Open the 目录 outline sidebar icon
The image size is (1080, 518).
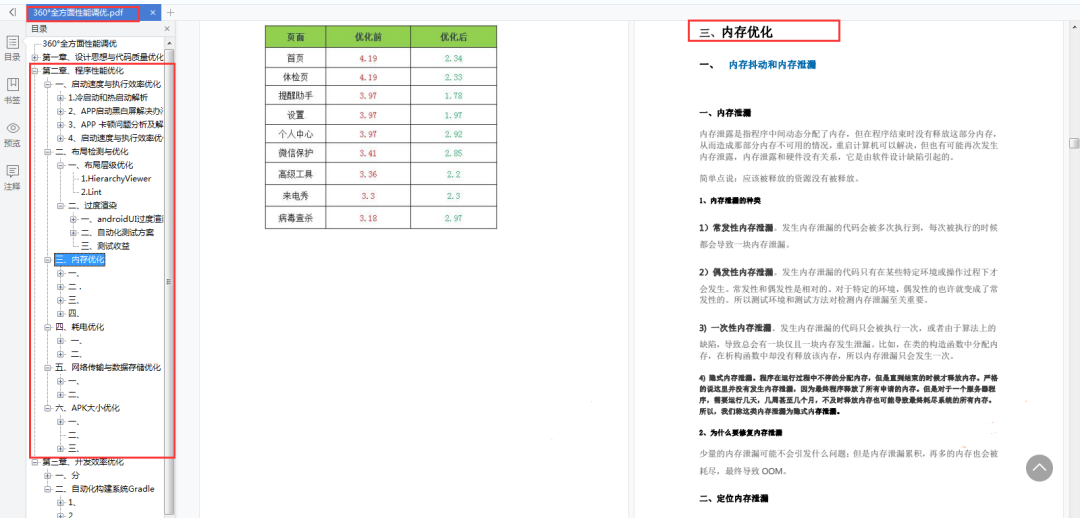pyautogui.click(x=12, y=43)
